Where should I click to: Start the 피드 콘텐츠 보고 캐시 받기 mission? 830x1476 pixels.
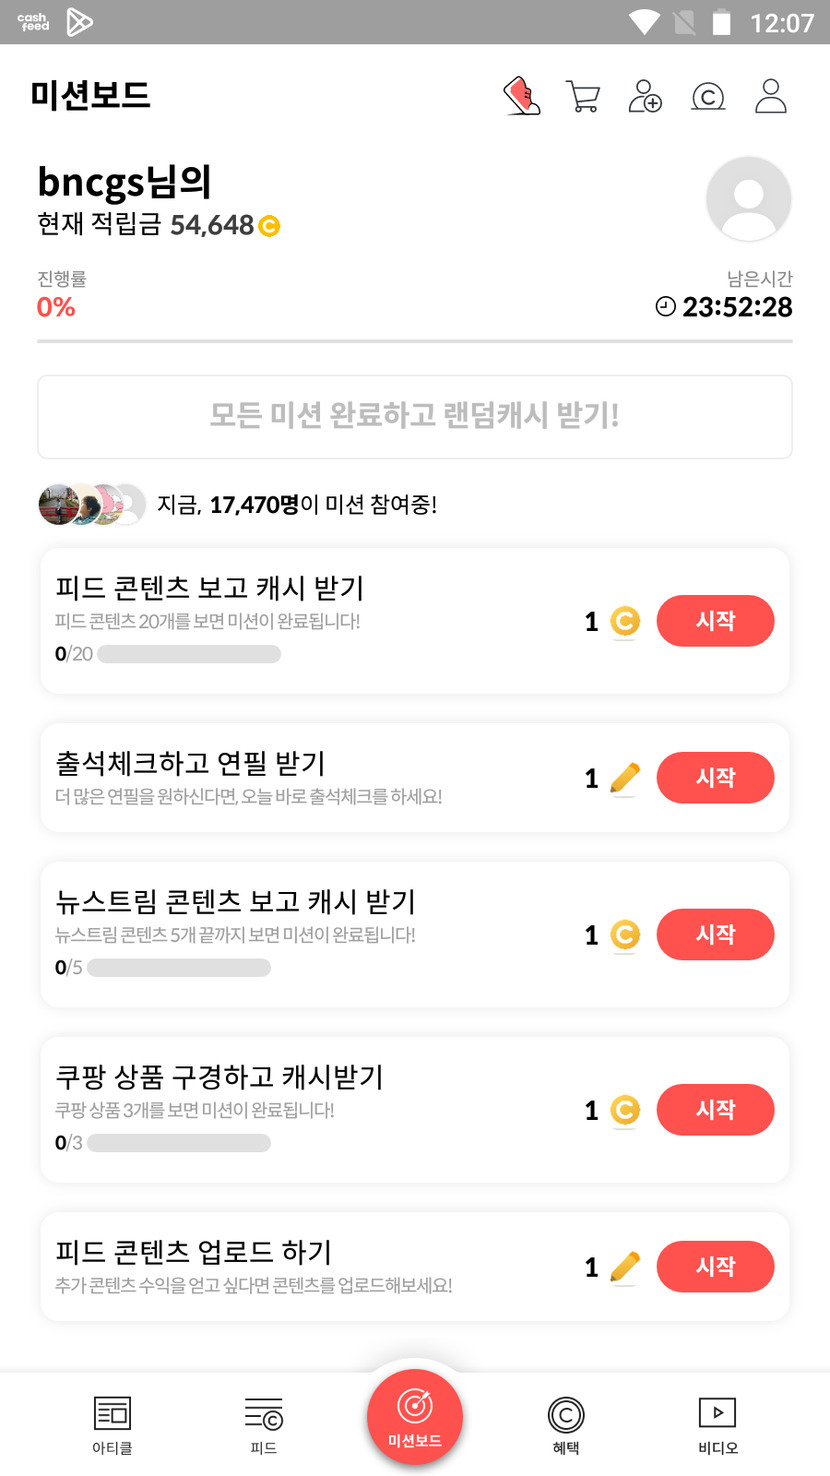715,621
